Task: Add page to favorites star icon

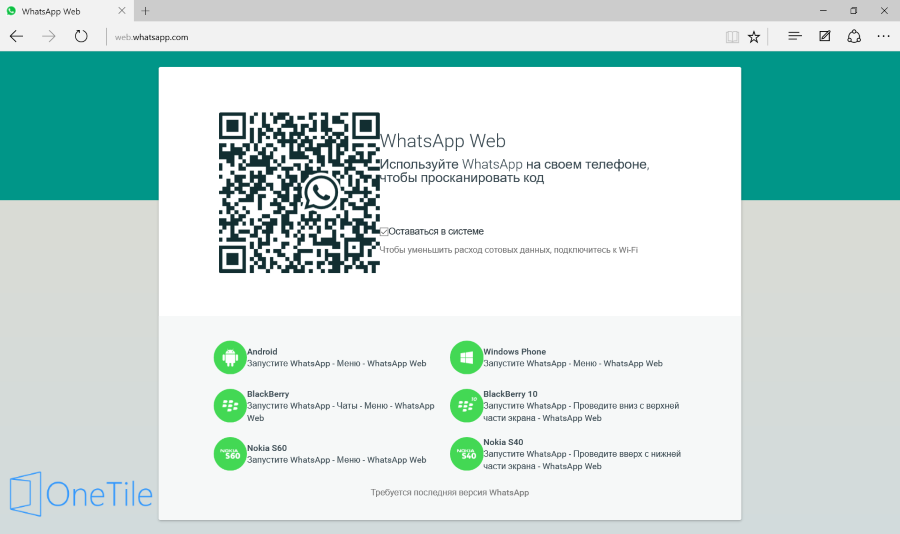Action: pyautogui.click(x=754, y=37)
